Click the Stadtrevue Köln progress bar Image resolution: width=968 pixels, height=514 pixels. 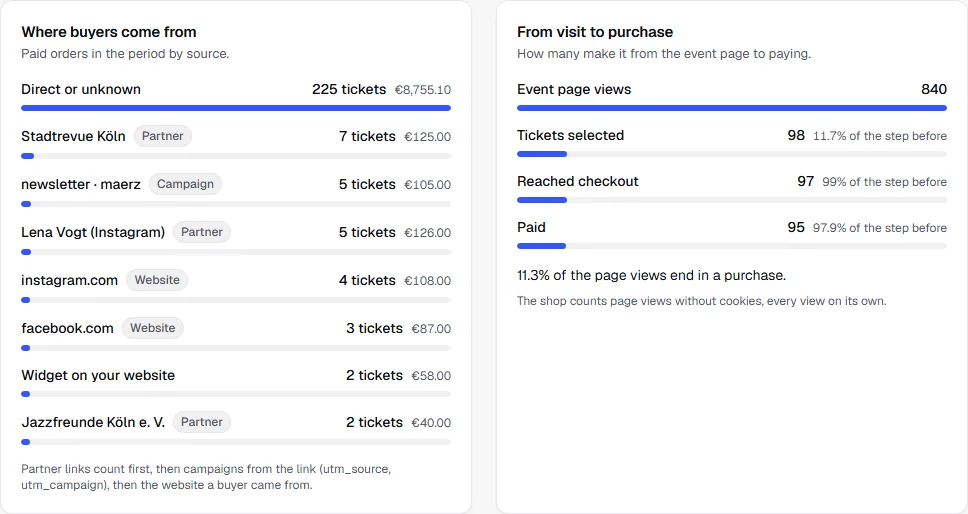236,156
